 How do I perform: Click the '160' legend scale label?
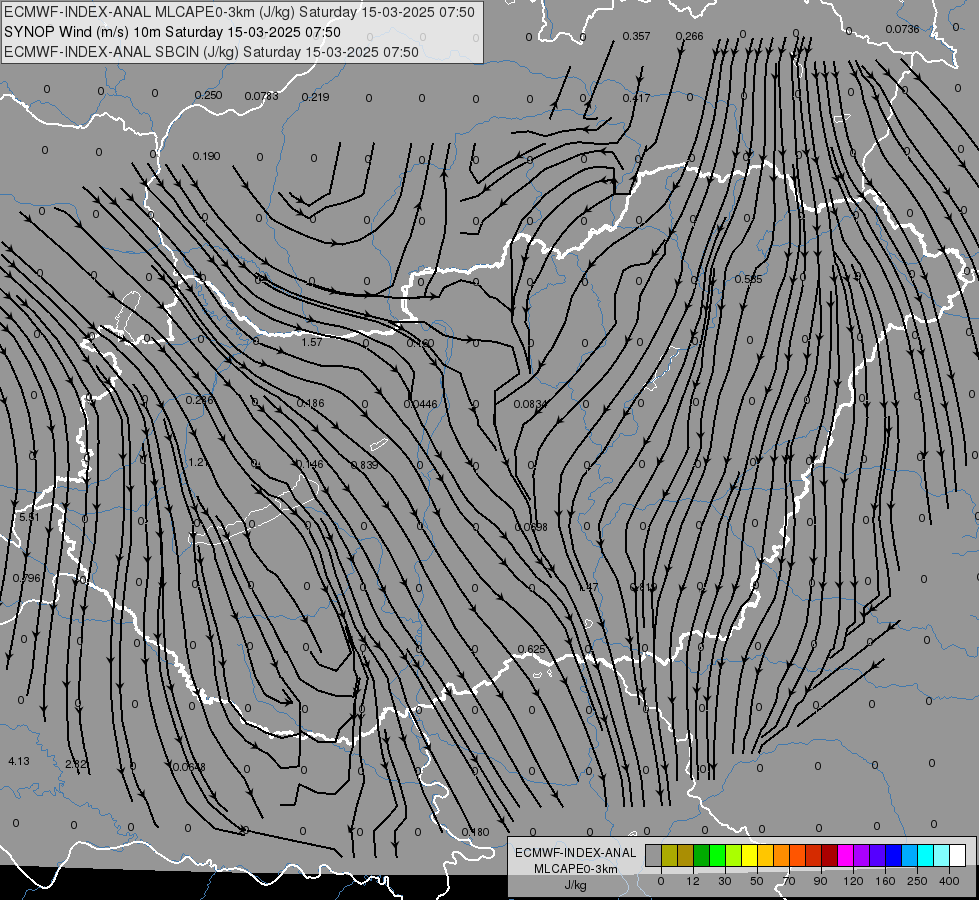click(x=885, y=881)
